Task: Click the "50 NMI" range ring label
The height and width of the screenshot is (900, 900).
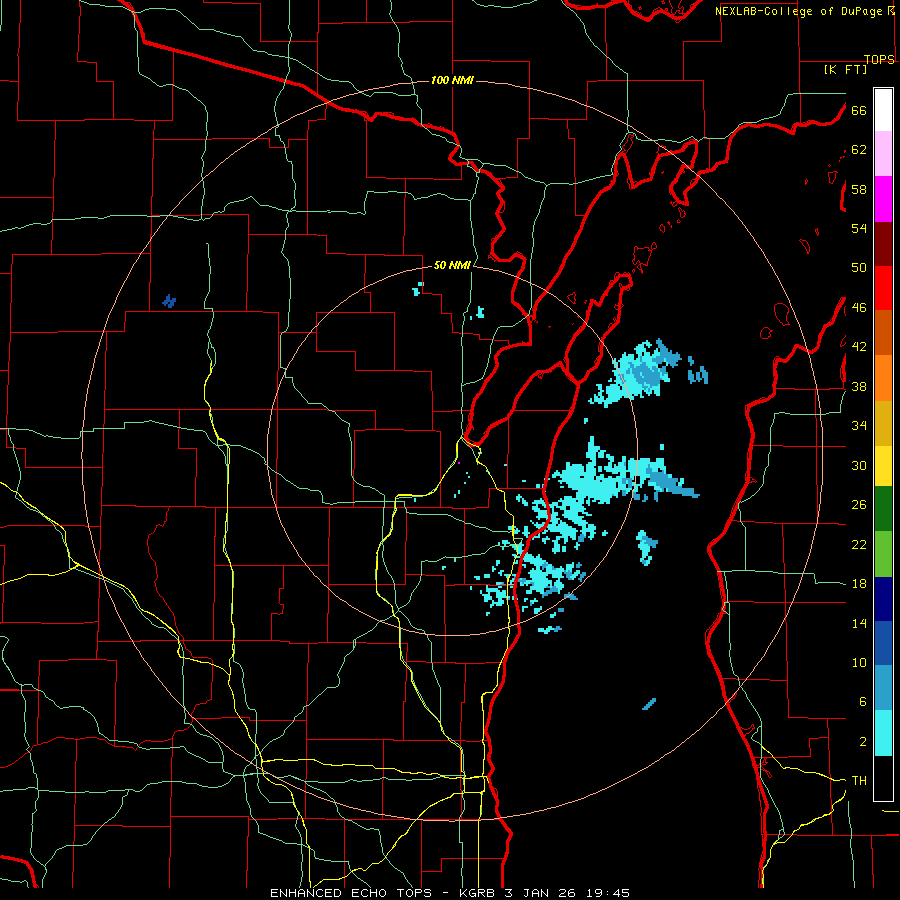Action: (452, 265)
